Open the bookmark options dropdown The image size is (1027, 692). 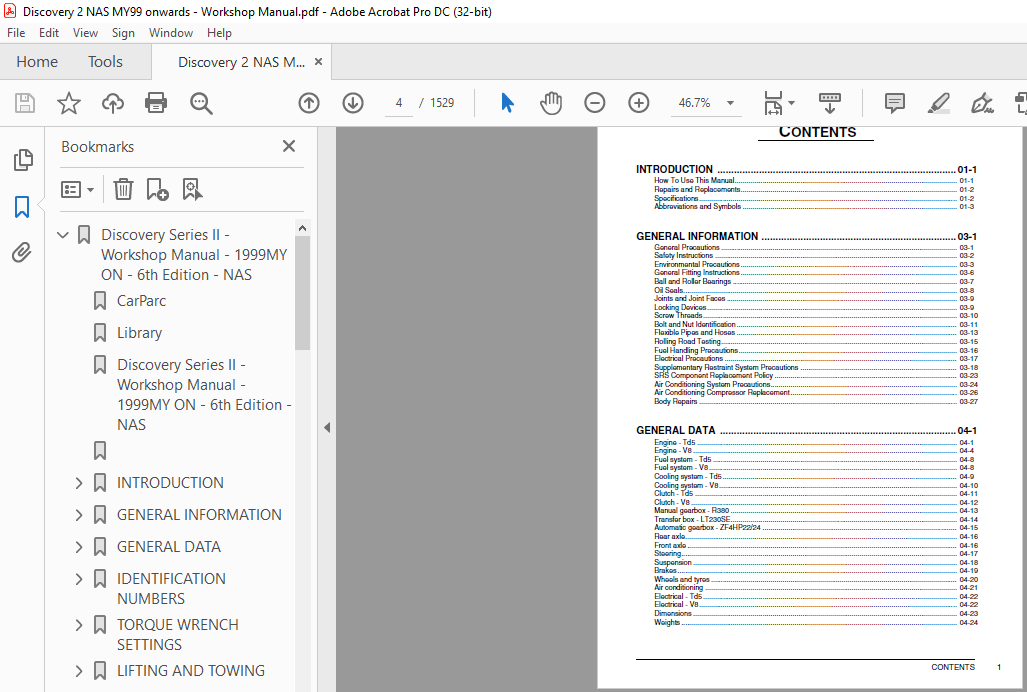pyautogui.click(x=77, y=190)
